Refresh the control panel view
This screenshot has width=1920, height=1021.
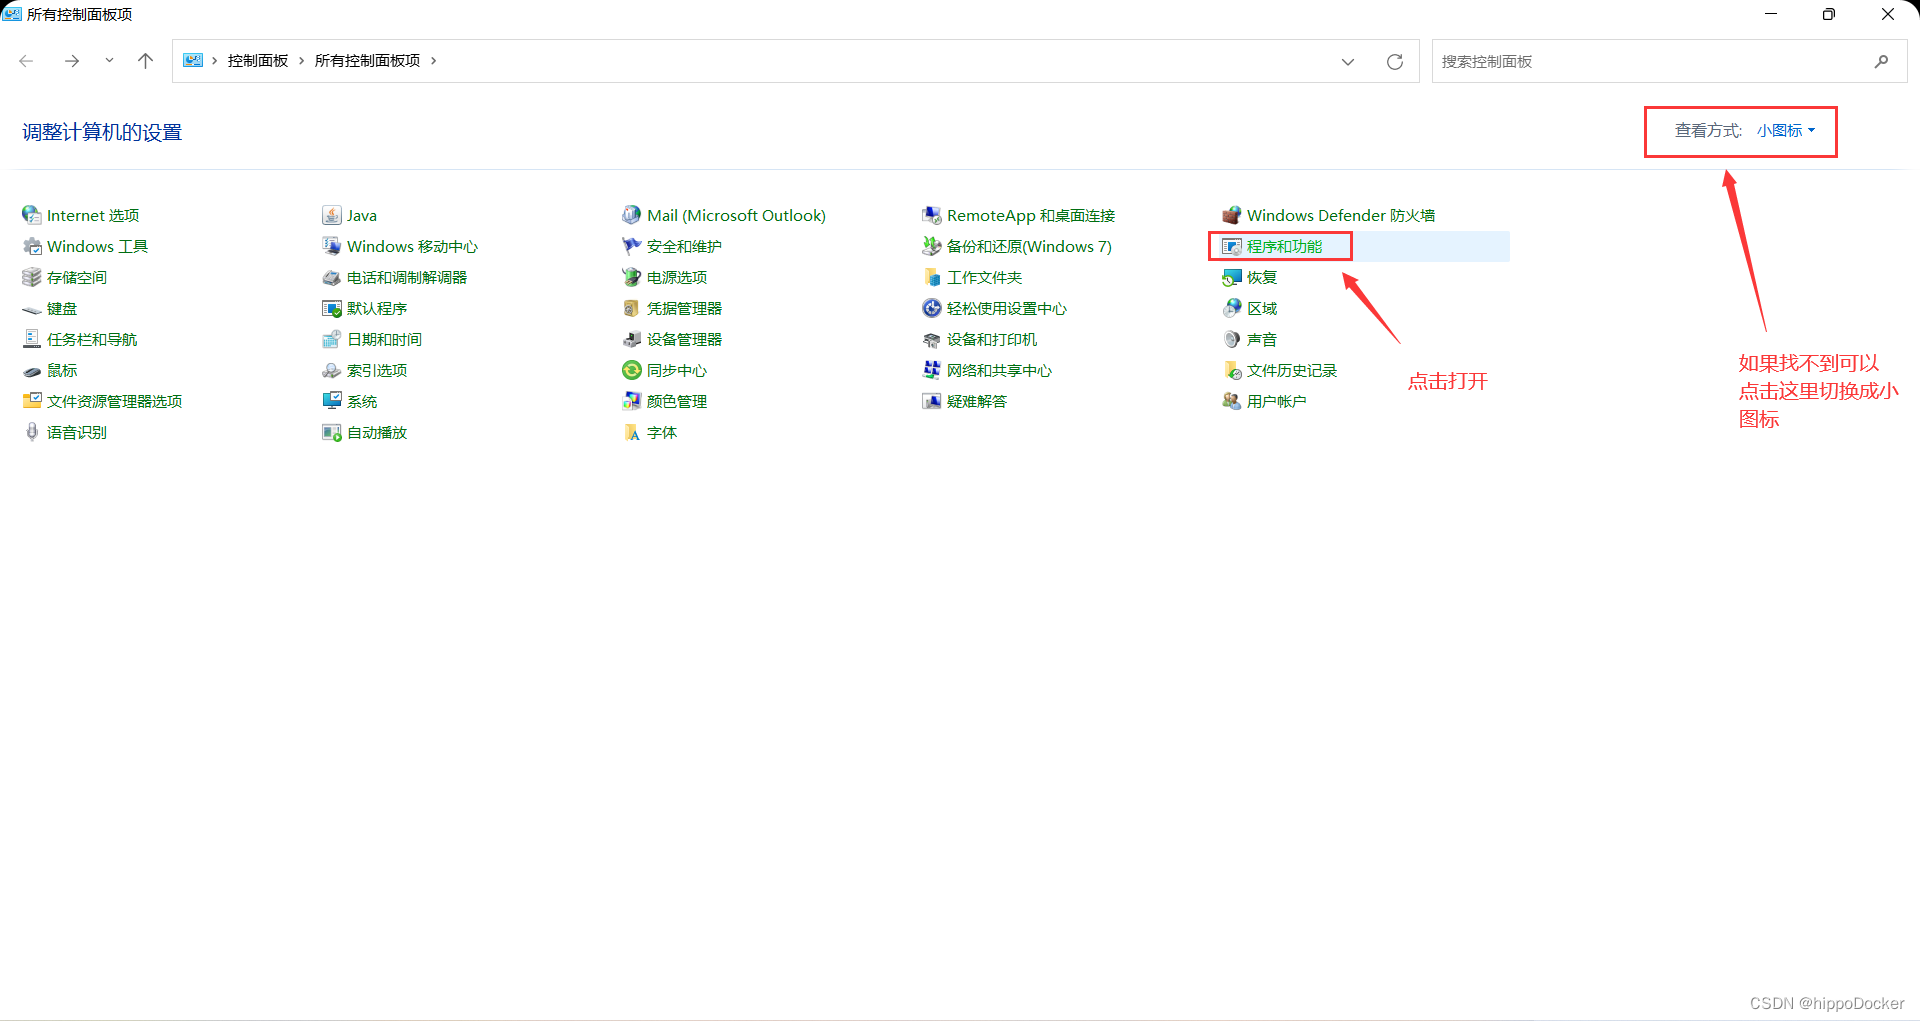1395,62
